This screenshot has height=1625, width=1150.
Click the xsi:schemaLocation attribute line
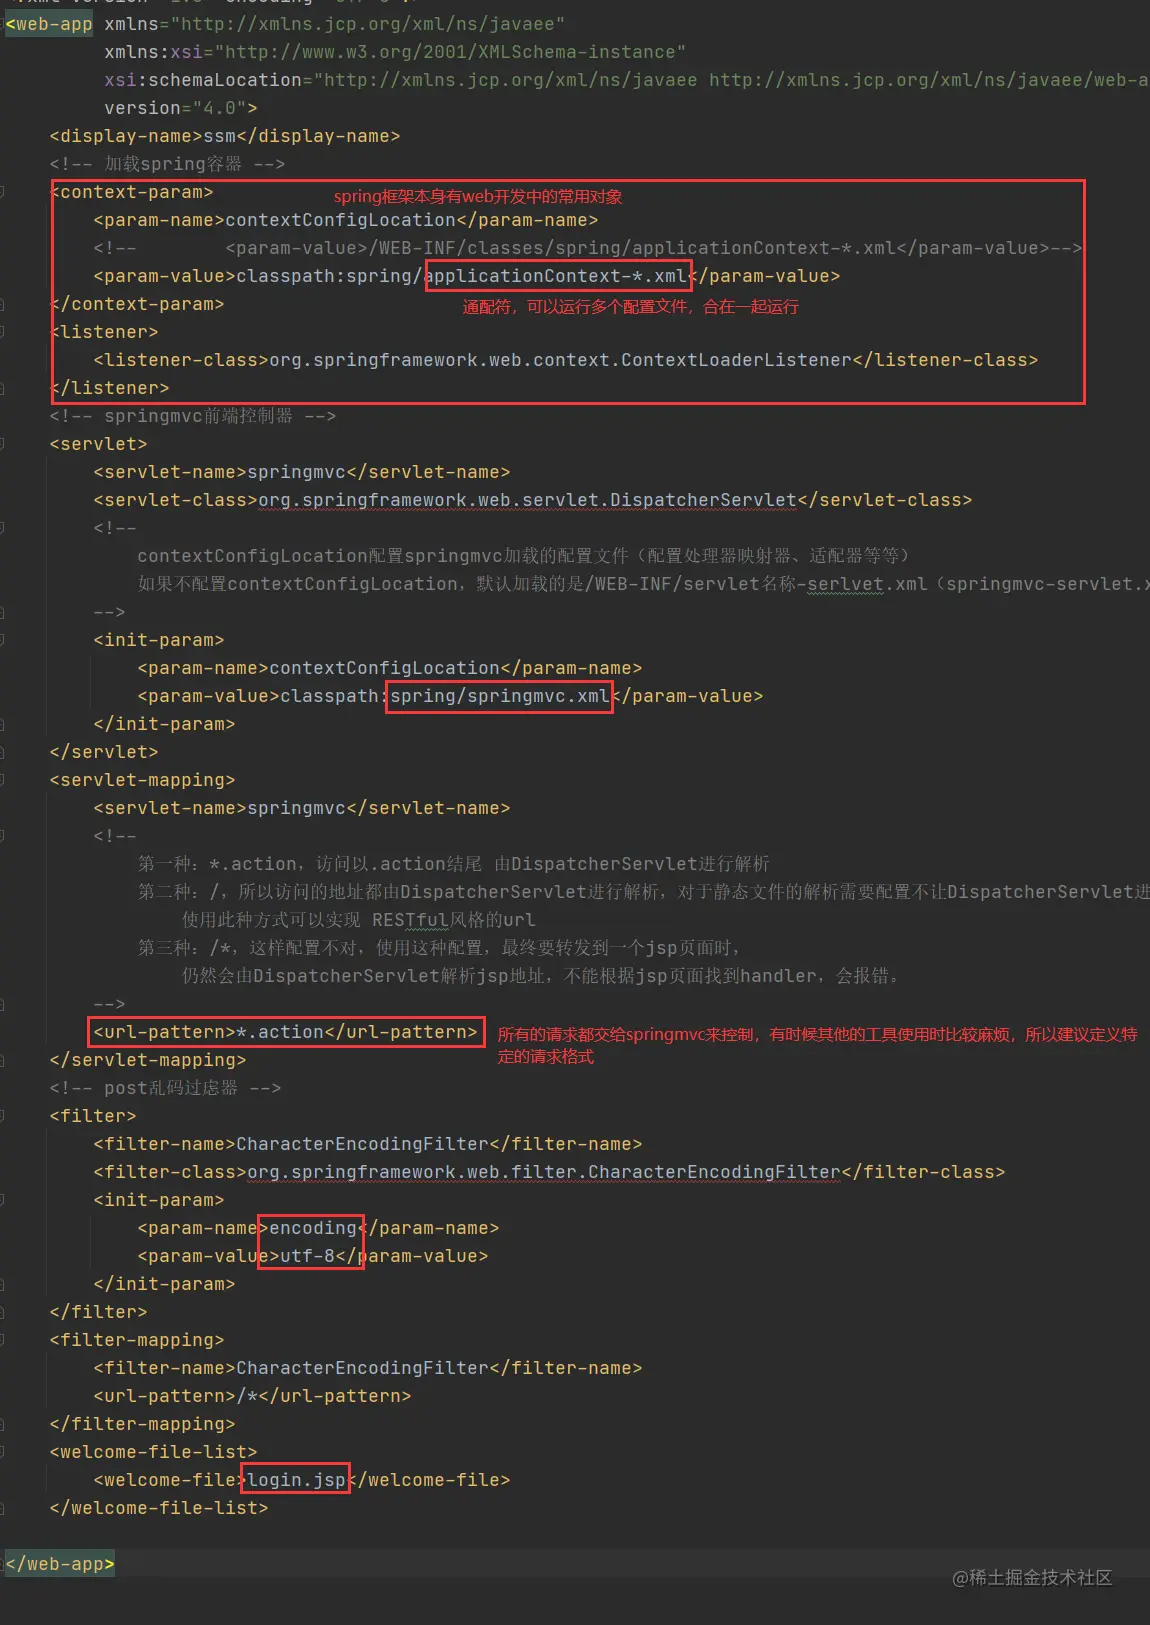626,80
